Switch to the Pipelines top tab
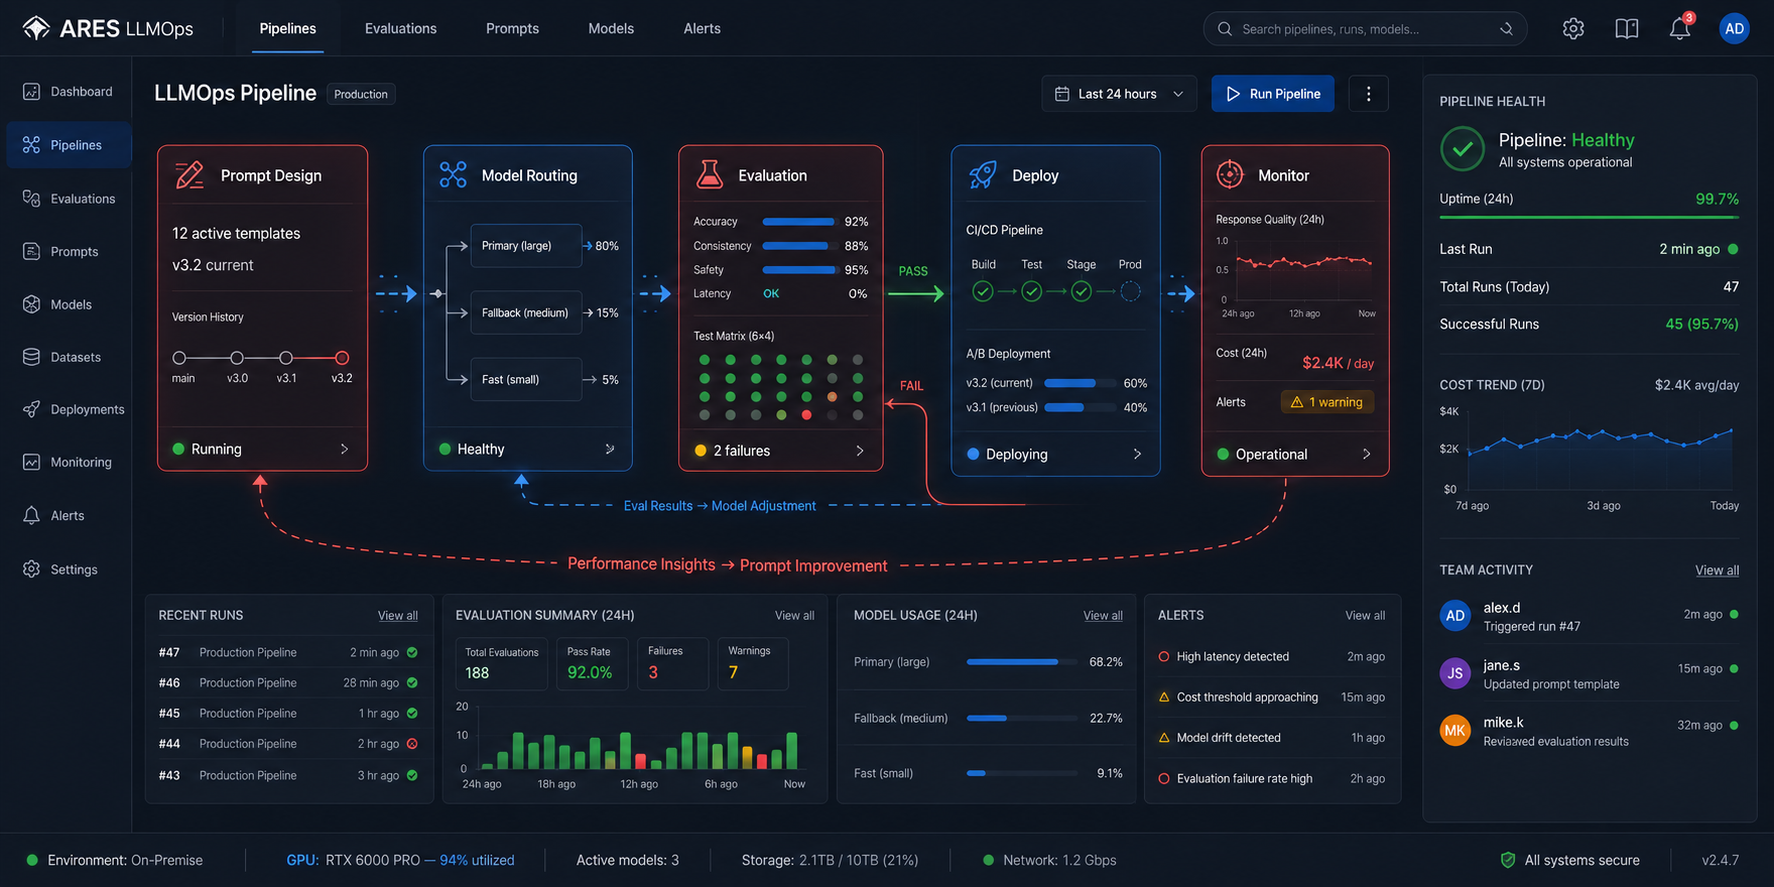This screenshot has height=887, width=1774. tap(288, 28)
